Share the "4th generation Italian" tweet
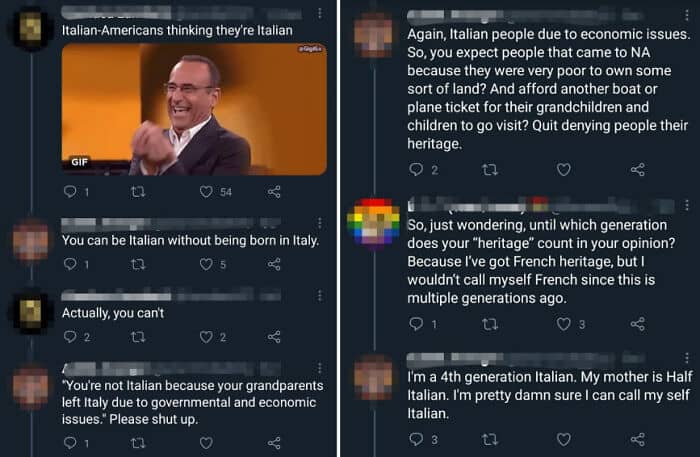Screen dimensions: 700x457 click(x=637, y=439)
